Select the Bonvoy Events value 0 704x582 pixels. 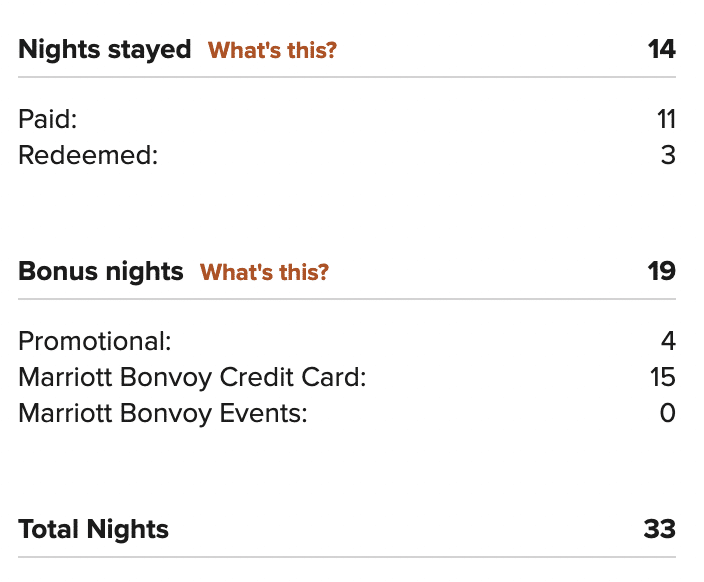(668, 414)
